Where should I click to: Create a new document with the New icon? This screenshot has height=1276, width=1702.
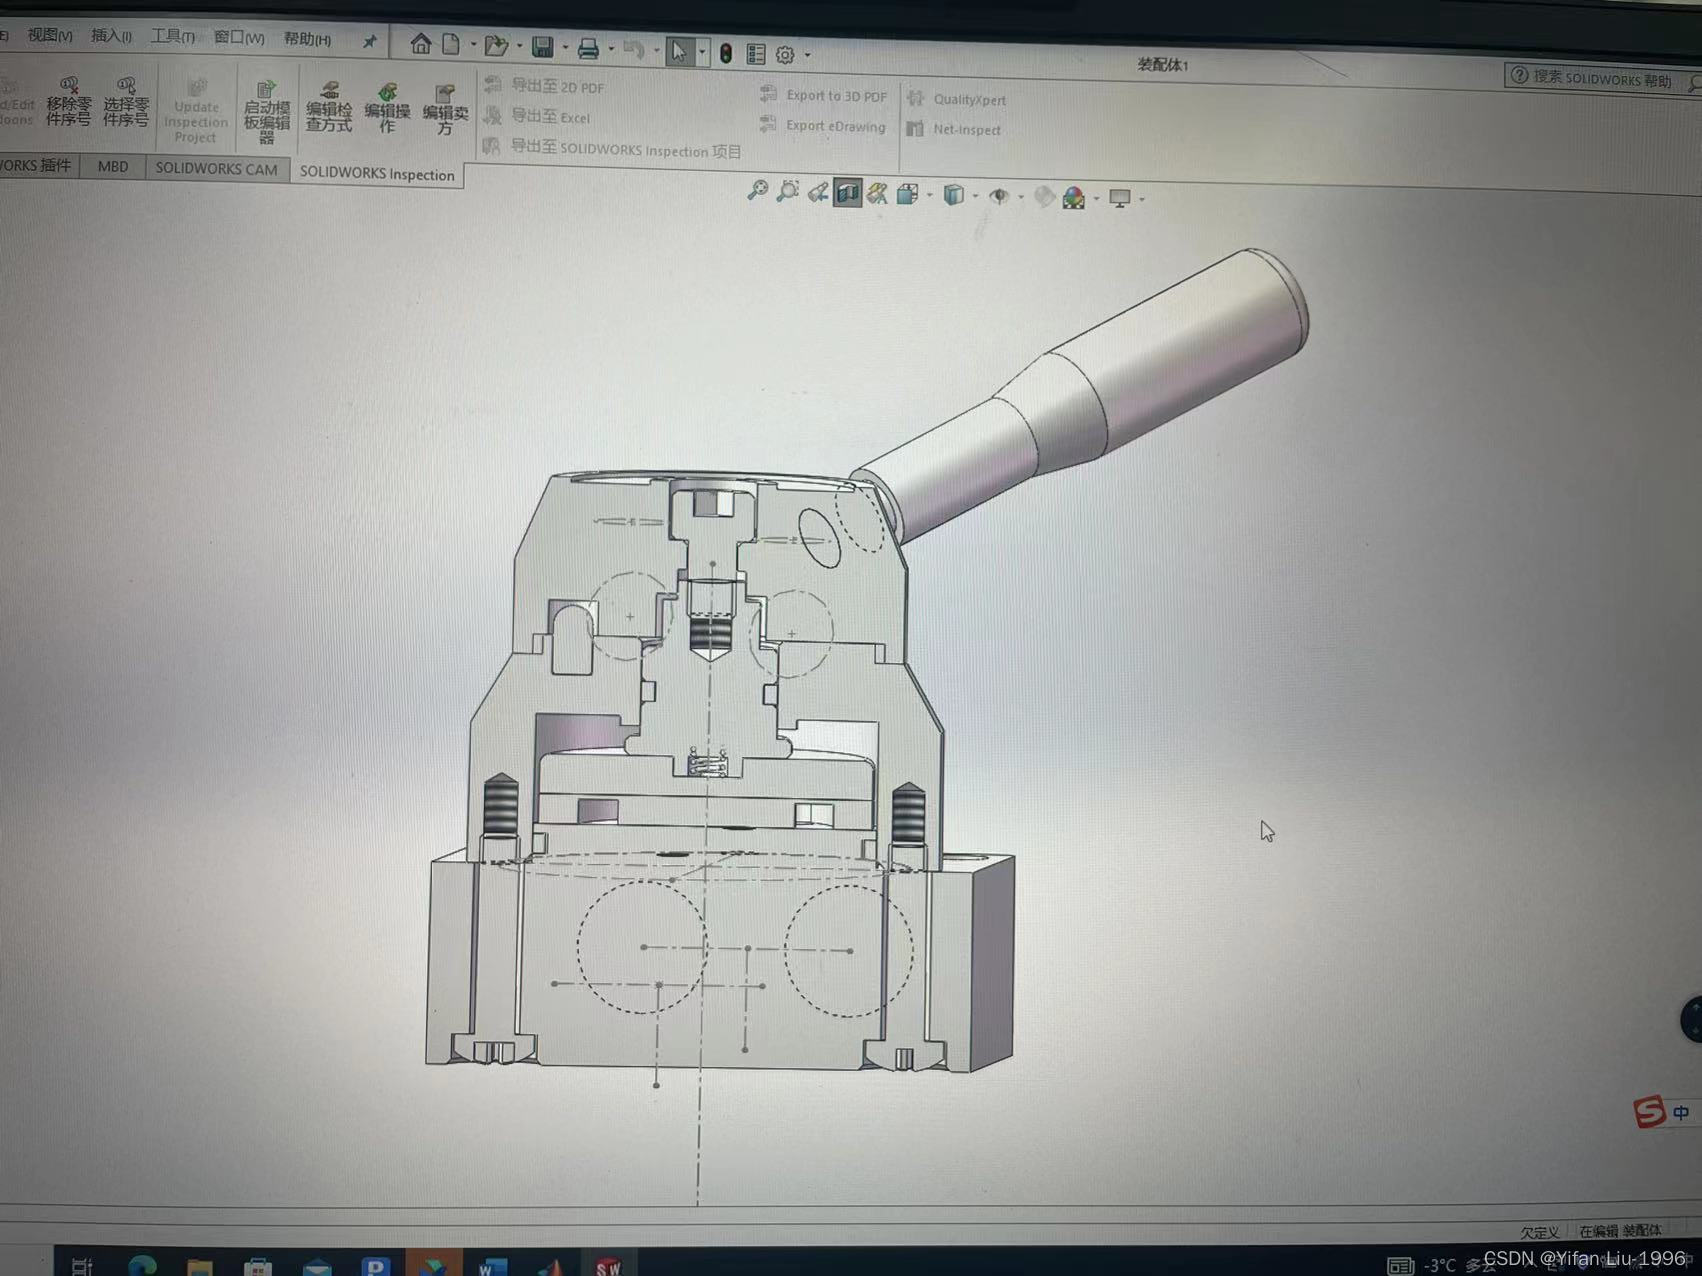pos(451,44)
